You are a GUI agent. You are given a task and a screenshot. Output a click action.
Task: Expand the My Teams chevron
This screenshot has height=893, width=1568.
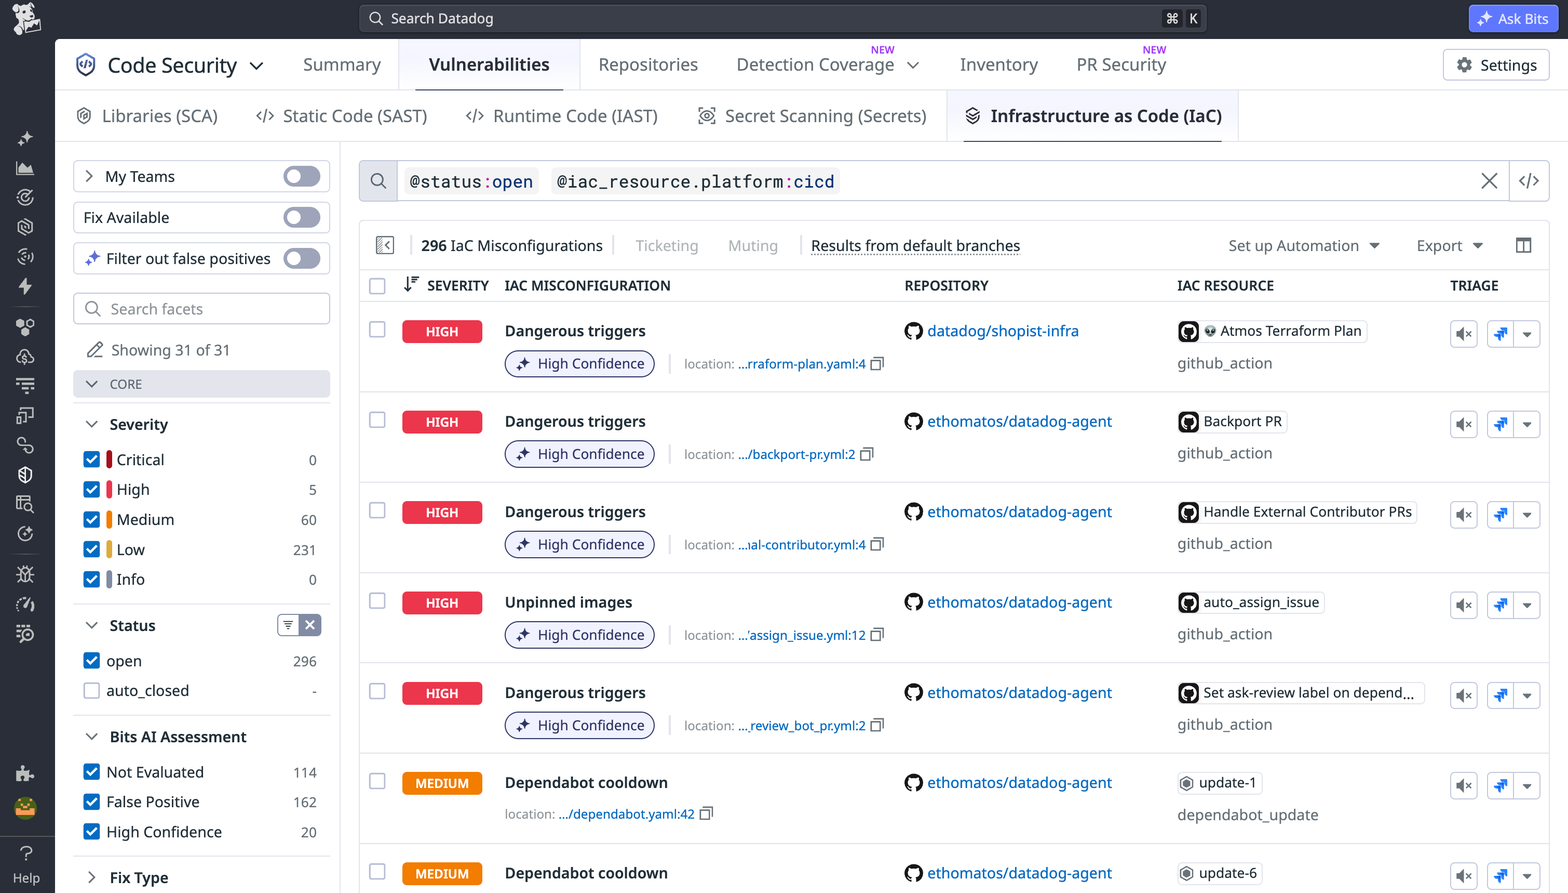click(x=89, y=176)
